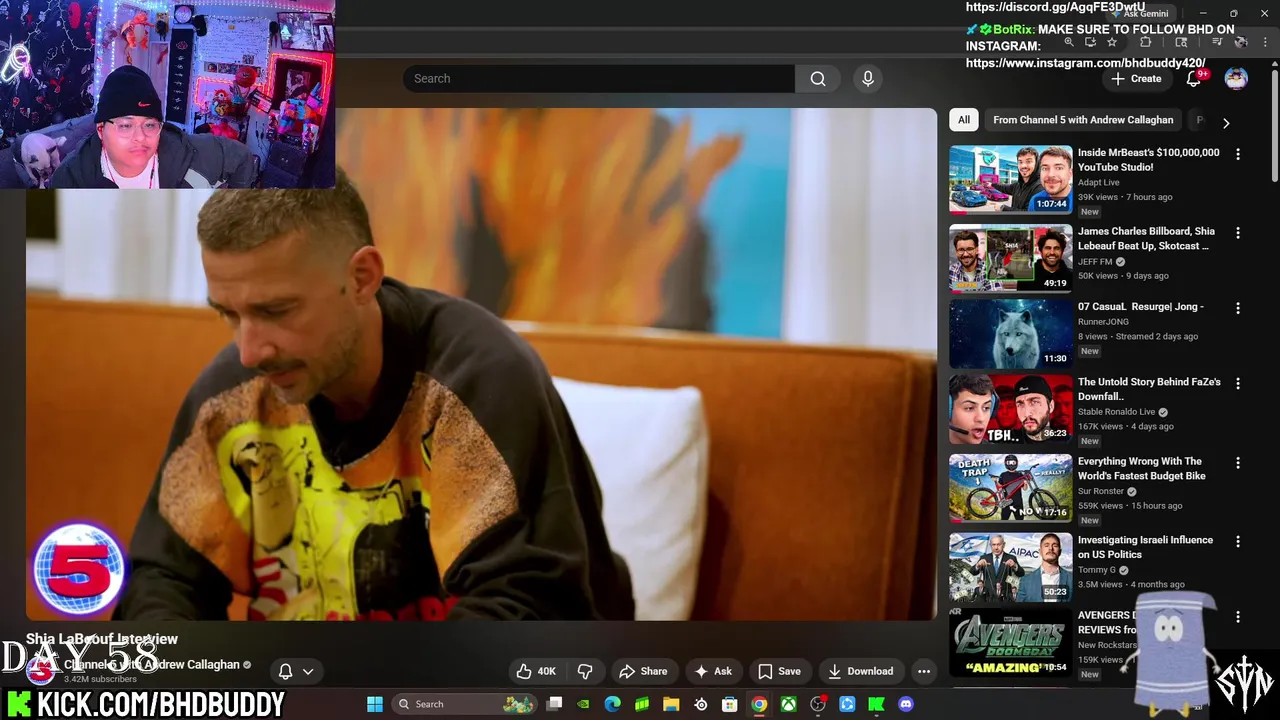
Task: Bookmark page with Chrome star icon
Action: 1112,42
